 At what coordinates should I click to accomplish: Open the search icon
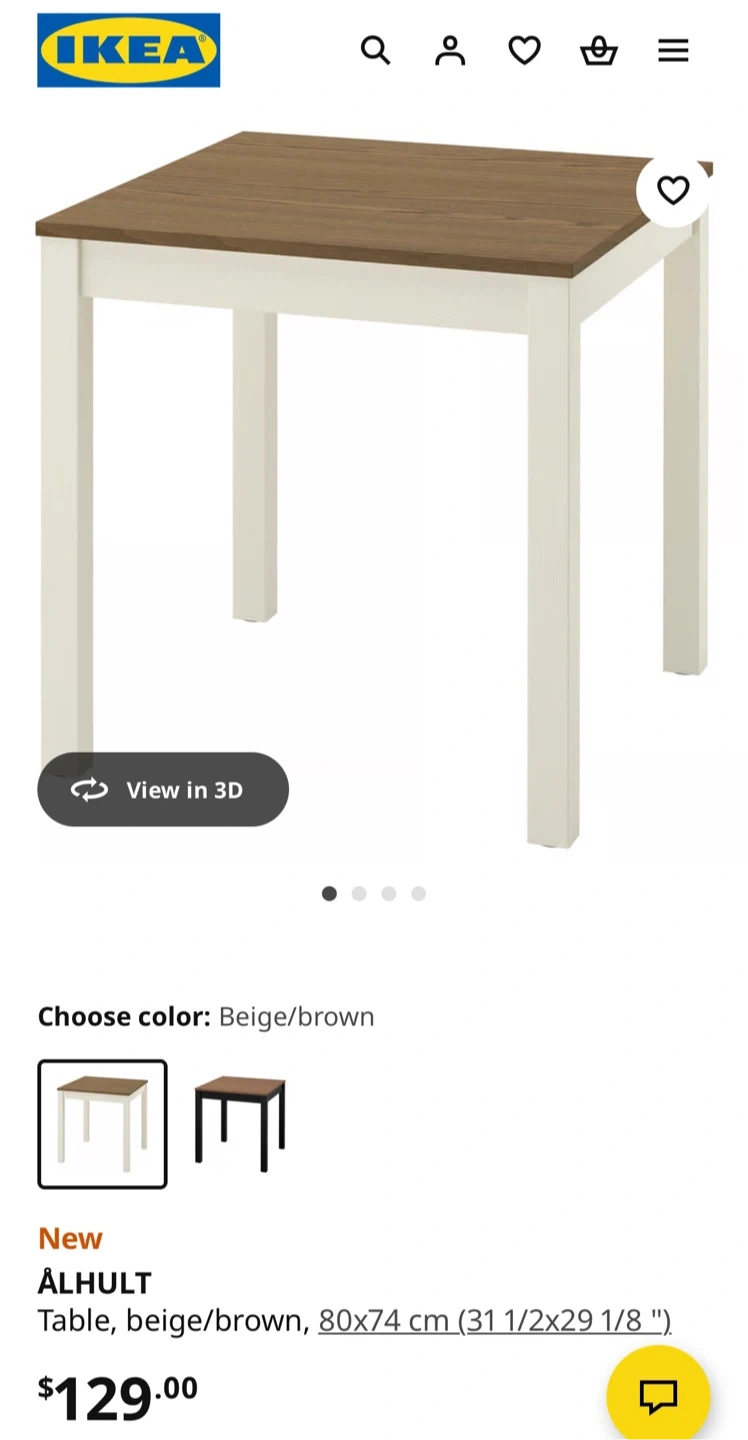click(x=375, y=50)
